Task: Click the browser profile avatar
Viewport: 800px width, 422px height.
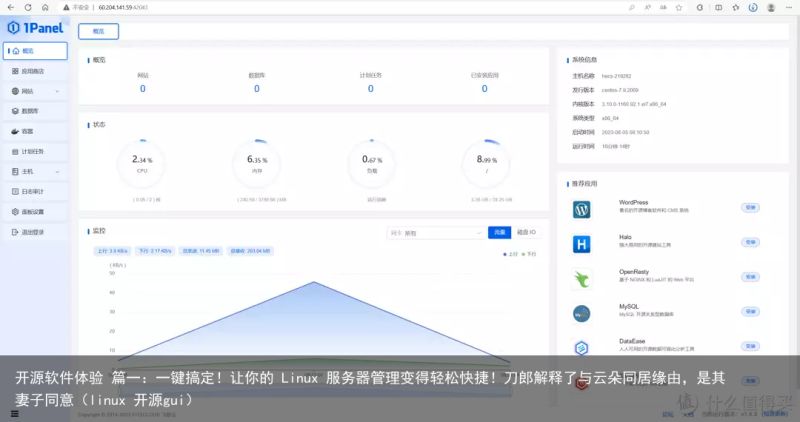Action: tap(771, 8)
